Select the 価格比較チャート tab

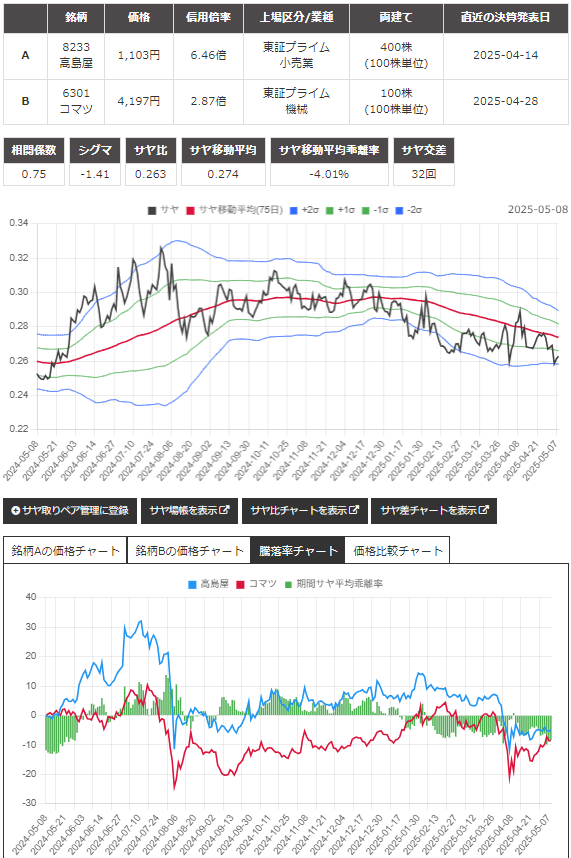397,550
